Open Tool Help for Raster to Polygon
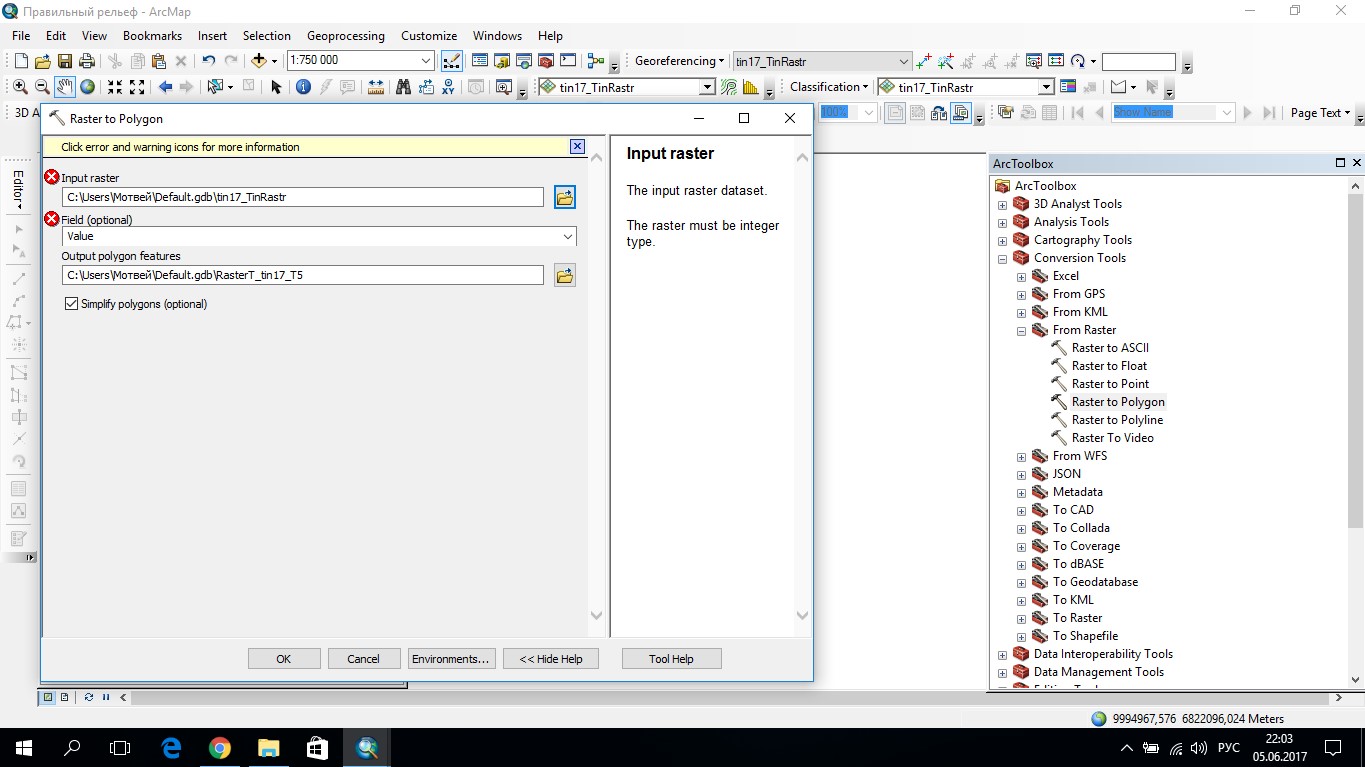1365x767 pixels. click(x=671, y=658)
